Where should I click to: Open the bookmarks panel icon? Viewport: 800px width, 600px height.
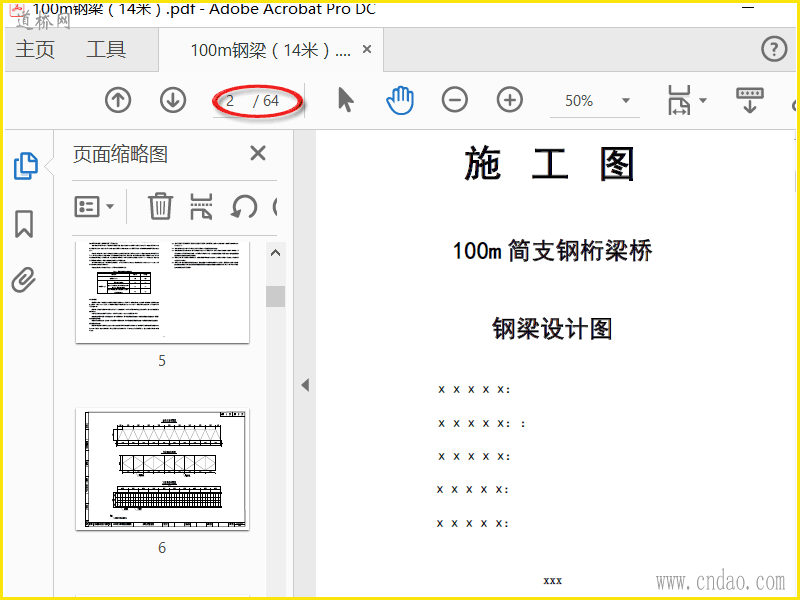(24, 223)
